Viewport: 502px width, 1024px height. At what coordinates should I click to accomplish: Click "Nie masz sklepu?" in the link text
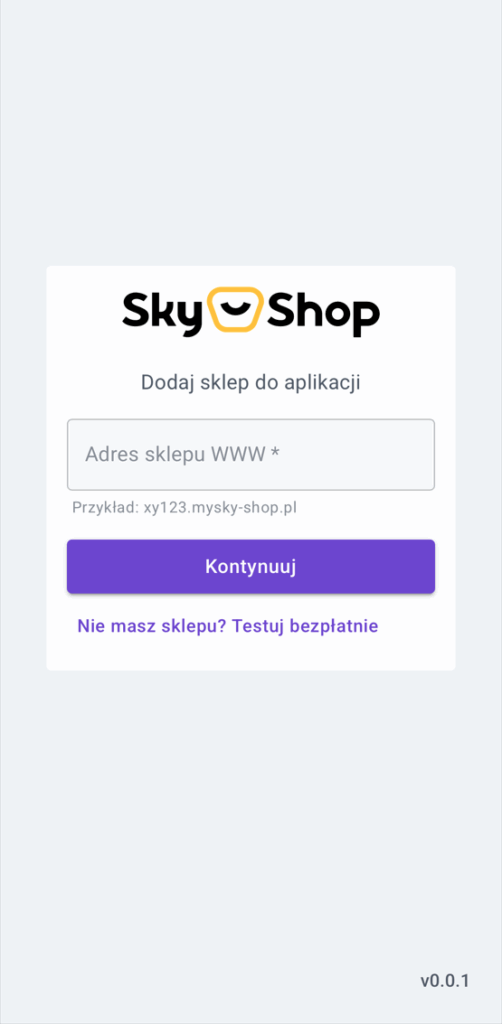tap(151, 626)
